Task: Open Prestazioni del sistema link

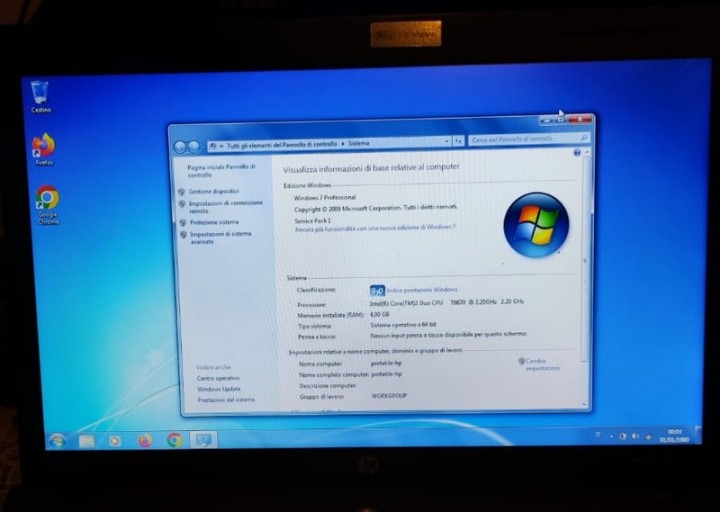Action: pyautogui.click(x=226, y=400)
